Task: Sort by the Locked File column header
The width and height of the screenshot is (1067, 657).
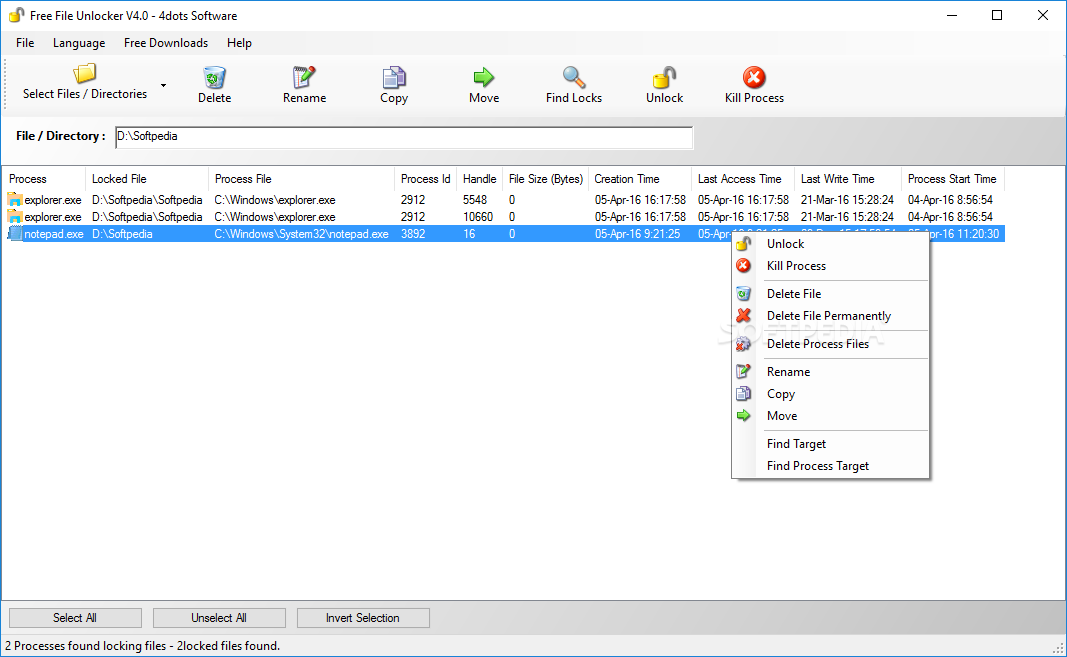Action: click(147, 179)
